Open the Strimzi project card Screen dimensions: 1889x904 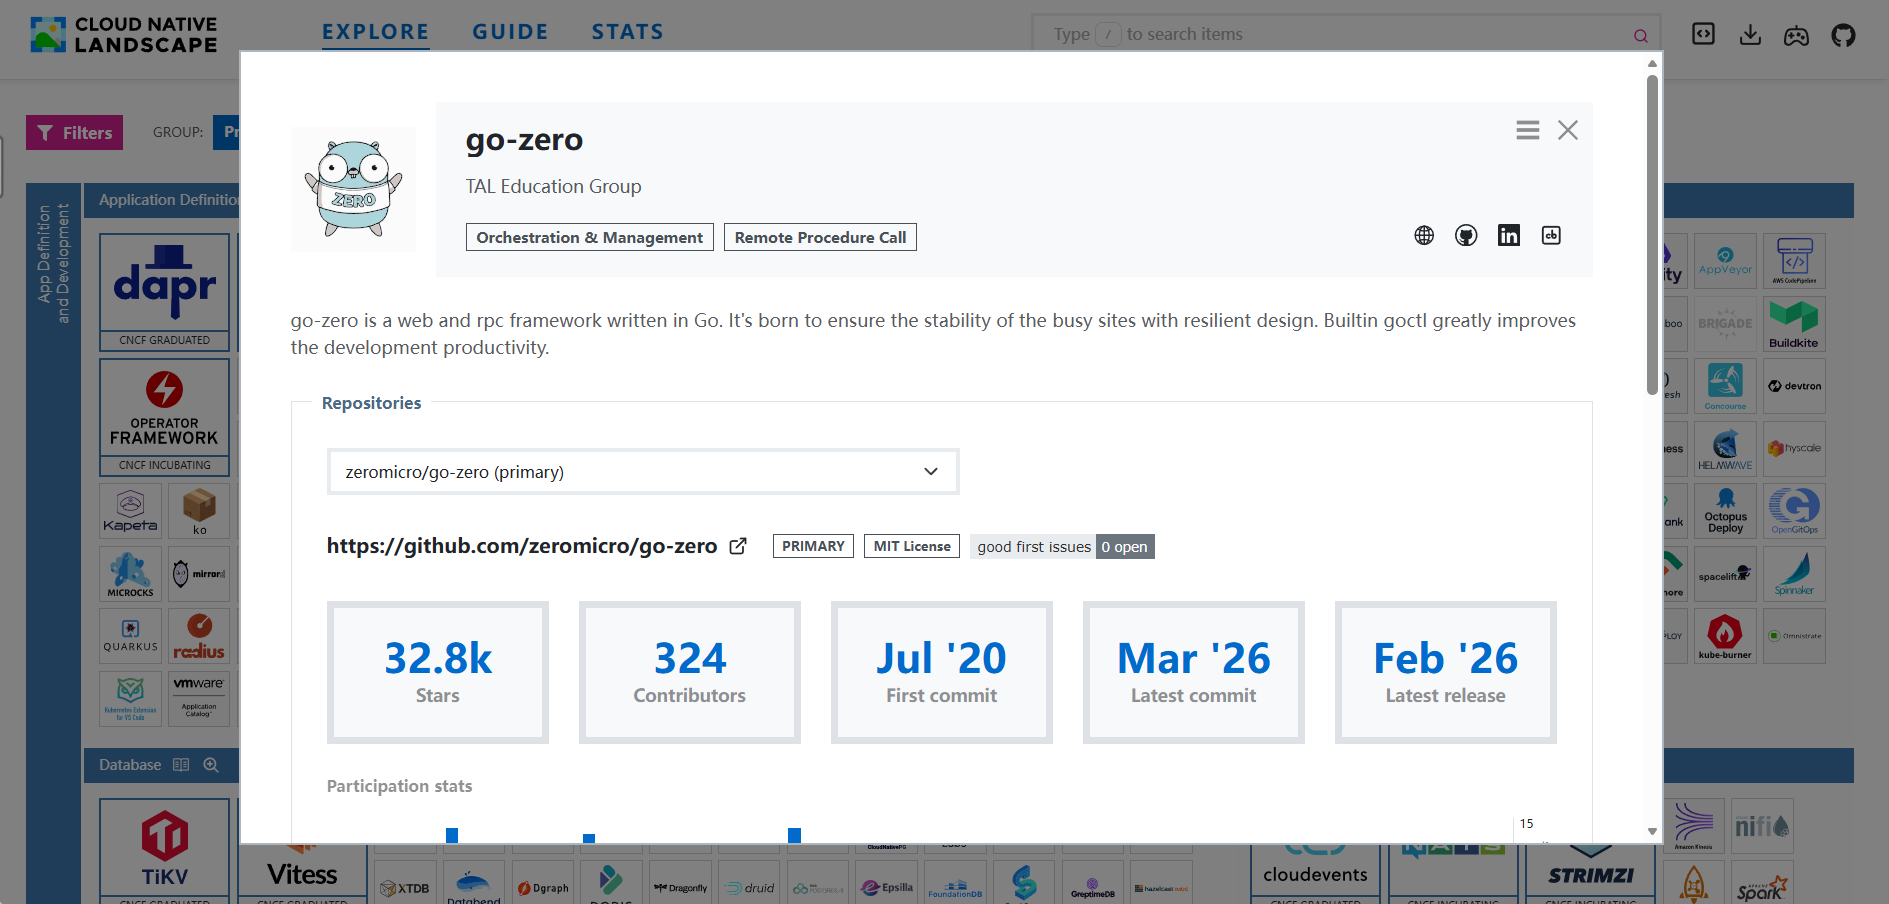click(1591, 873)
